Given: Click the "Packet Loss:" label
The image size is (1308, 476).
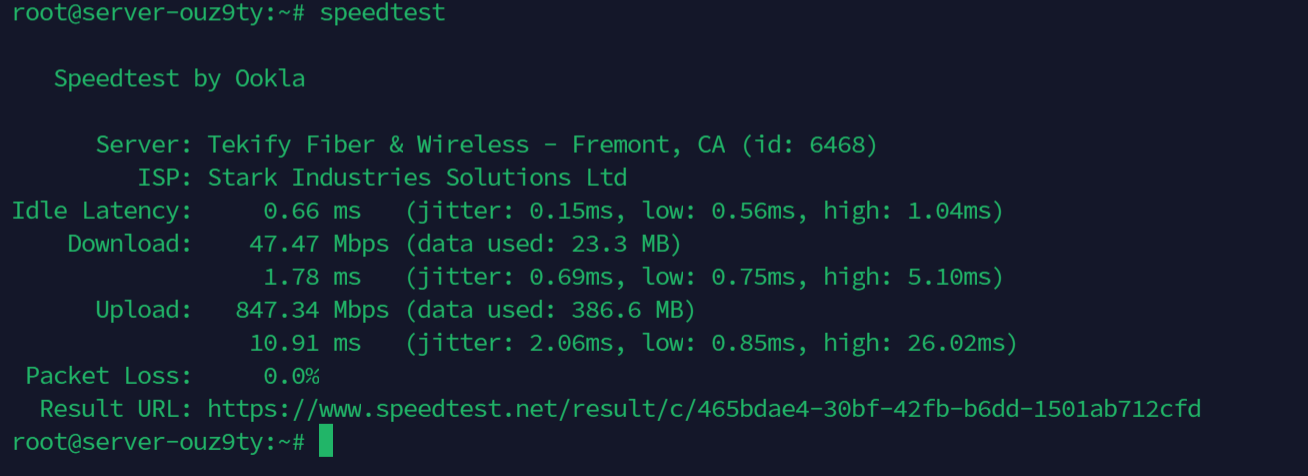Looking at the screenshot, I should coord(109,376).
